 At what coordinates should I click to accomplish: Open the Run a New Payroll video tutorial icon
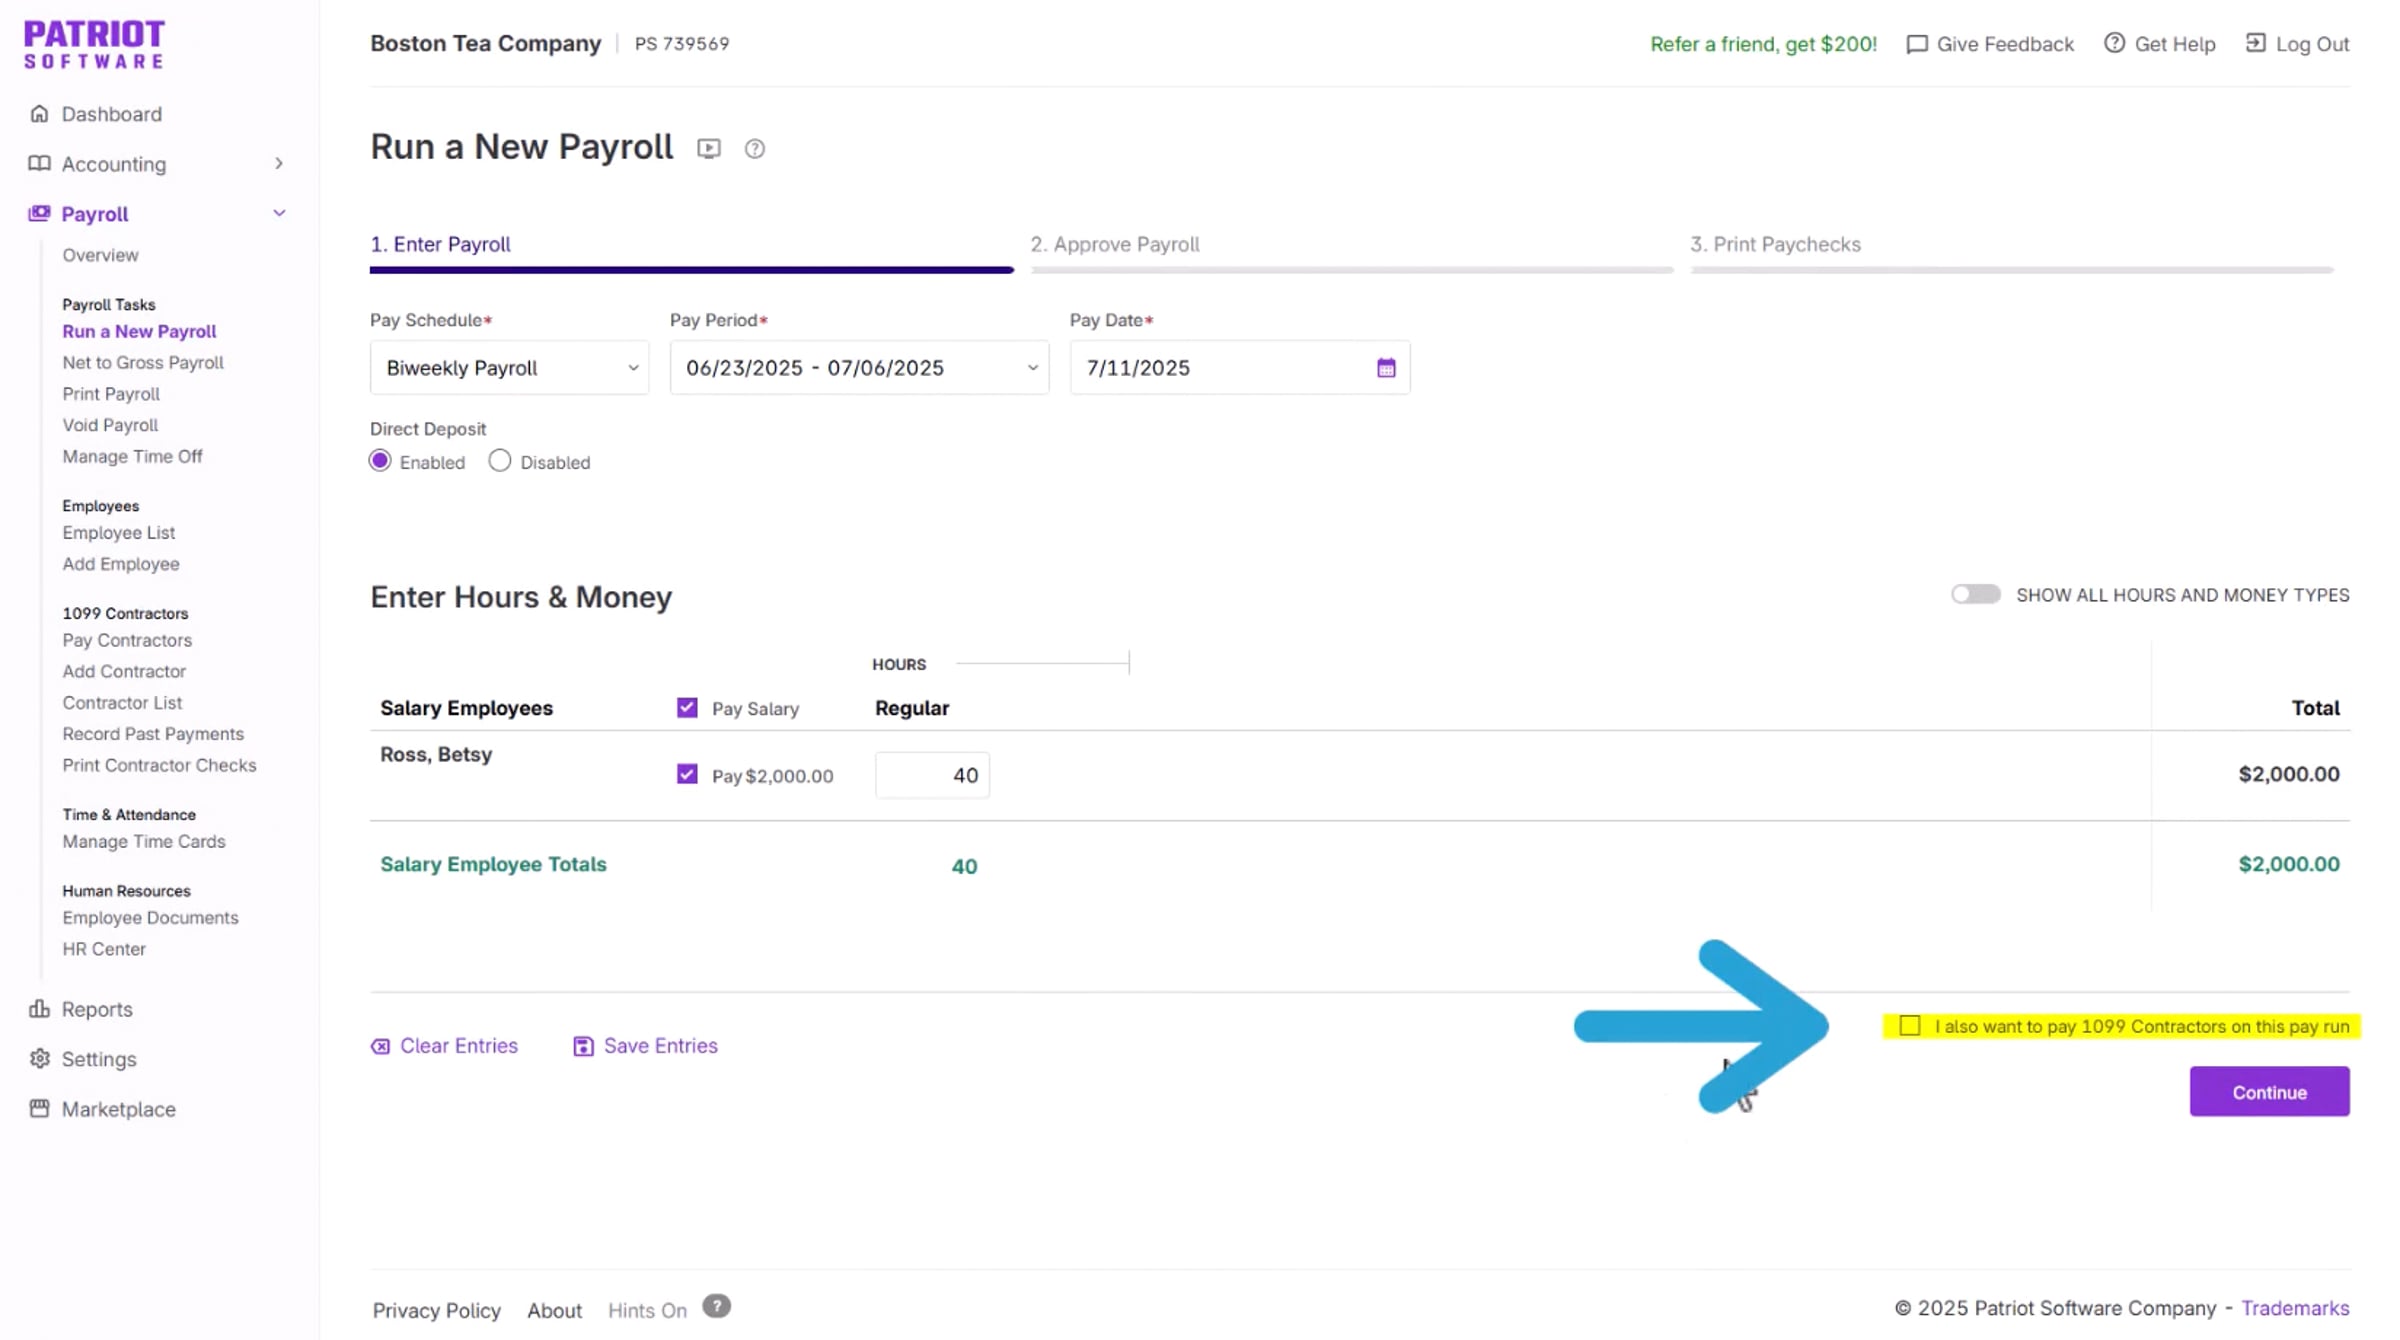click(x=709, y=149)
